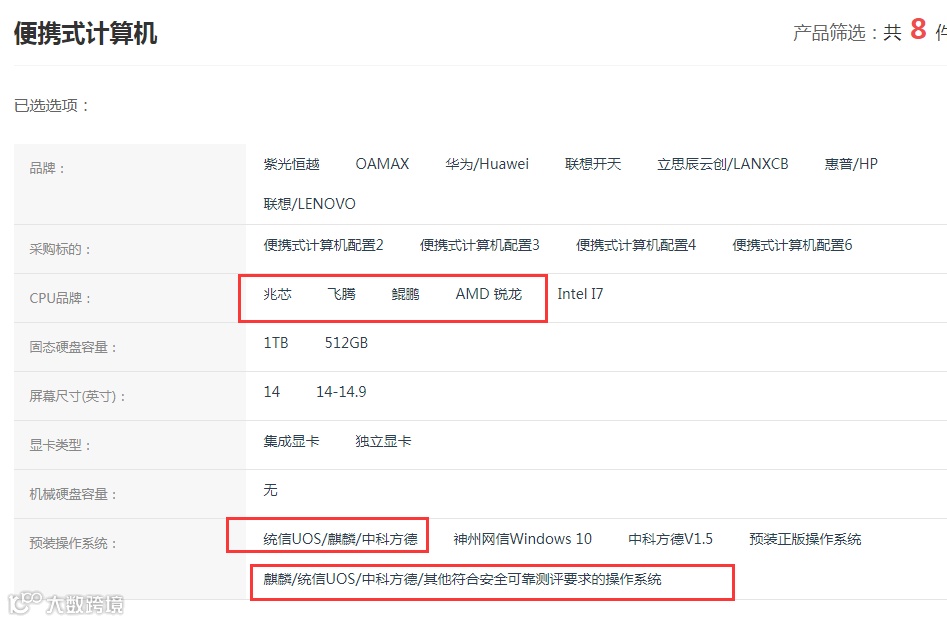Select 中科方德V1.5 operating system
The width and height of the screenshot is (947, 622).
(x=670, y=539)
